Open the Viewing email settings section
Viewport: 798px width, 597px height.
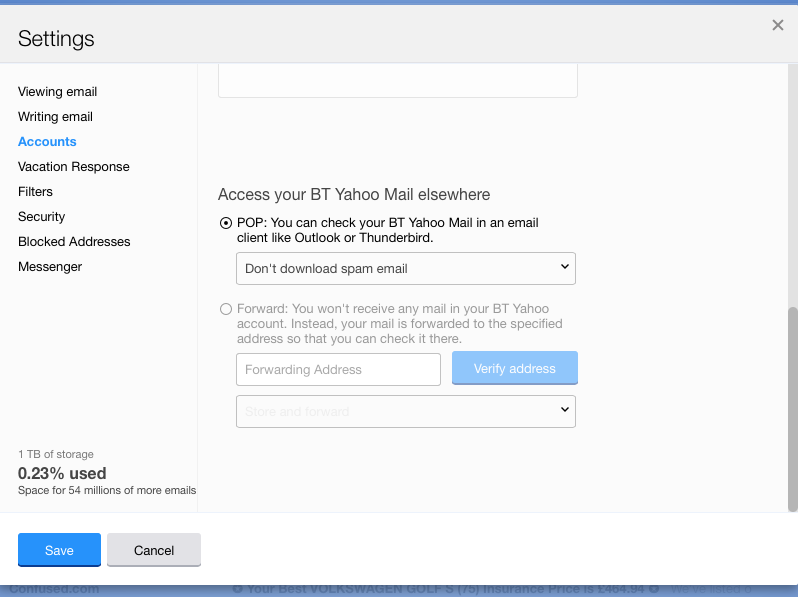pyautogui.click(x=57, y=92)
